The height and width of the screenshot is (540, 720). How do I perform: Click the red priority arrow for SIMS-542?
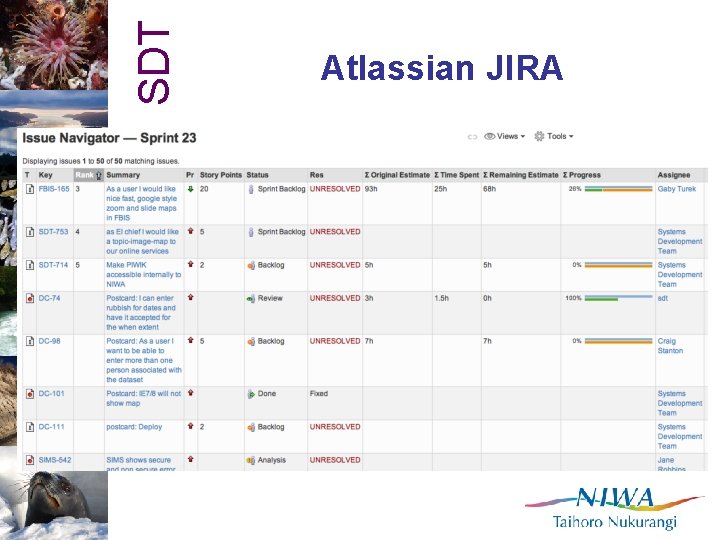click(191, 459)
